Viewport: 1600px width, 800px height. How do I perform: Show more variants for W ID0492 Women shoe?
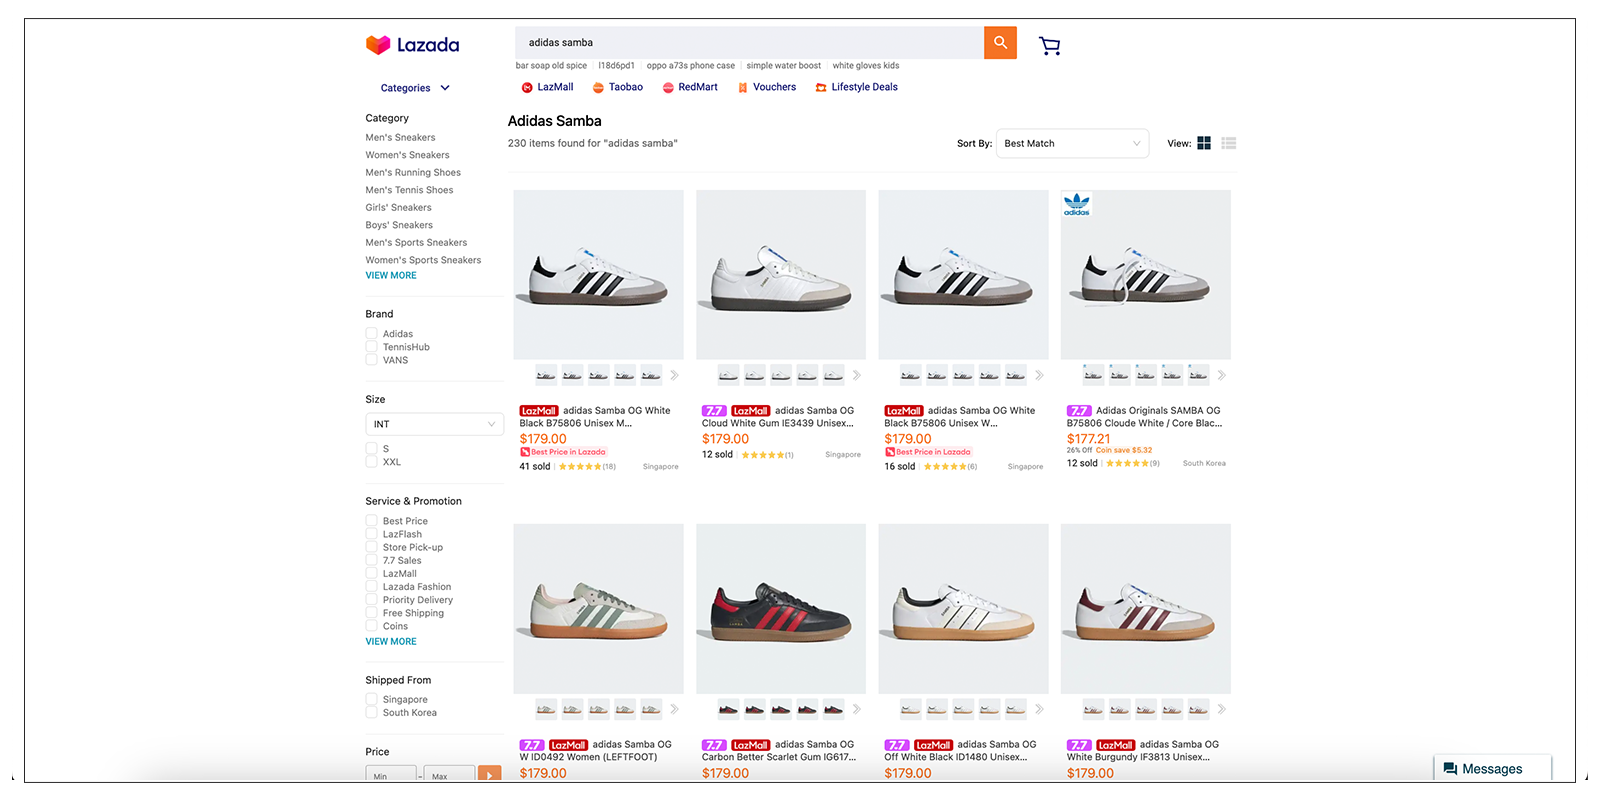coord(674,709)
